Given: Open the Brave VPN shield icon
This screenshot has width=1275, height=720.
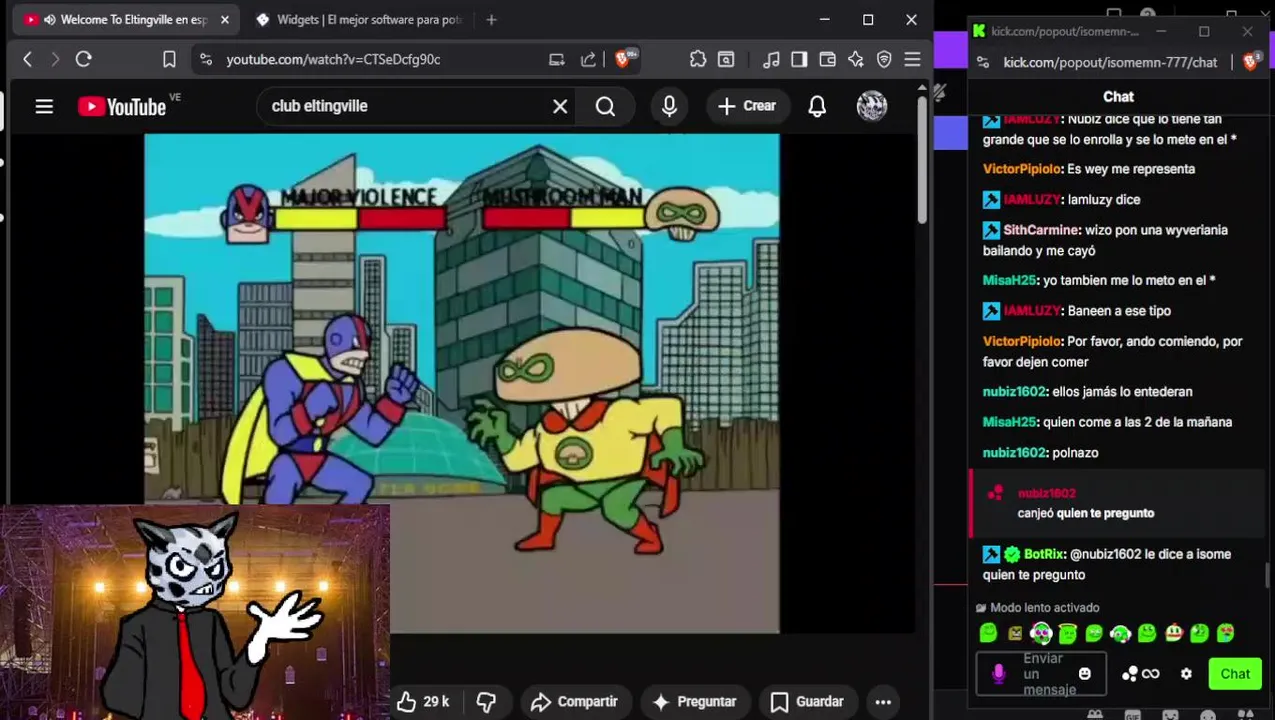Looking at the screenshot, I should click(x=884, y=60).
